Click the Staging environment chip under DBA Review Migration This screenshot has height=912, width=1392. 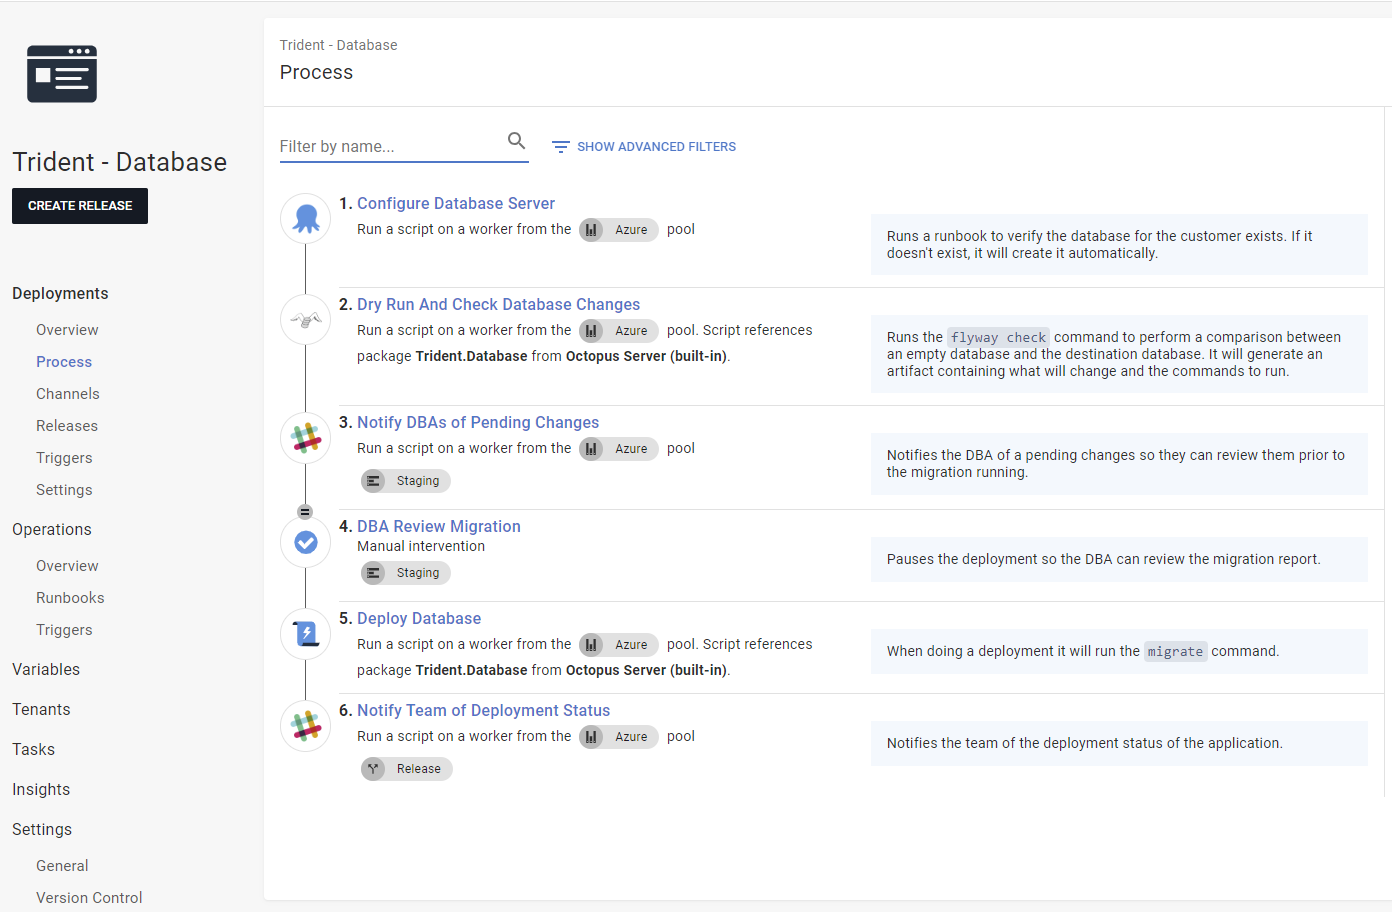[405, 572]
